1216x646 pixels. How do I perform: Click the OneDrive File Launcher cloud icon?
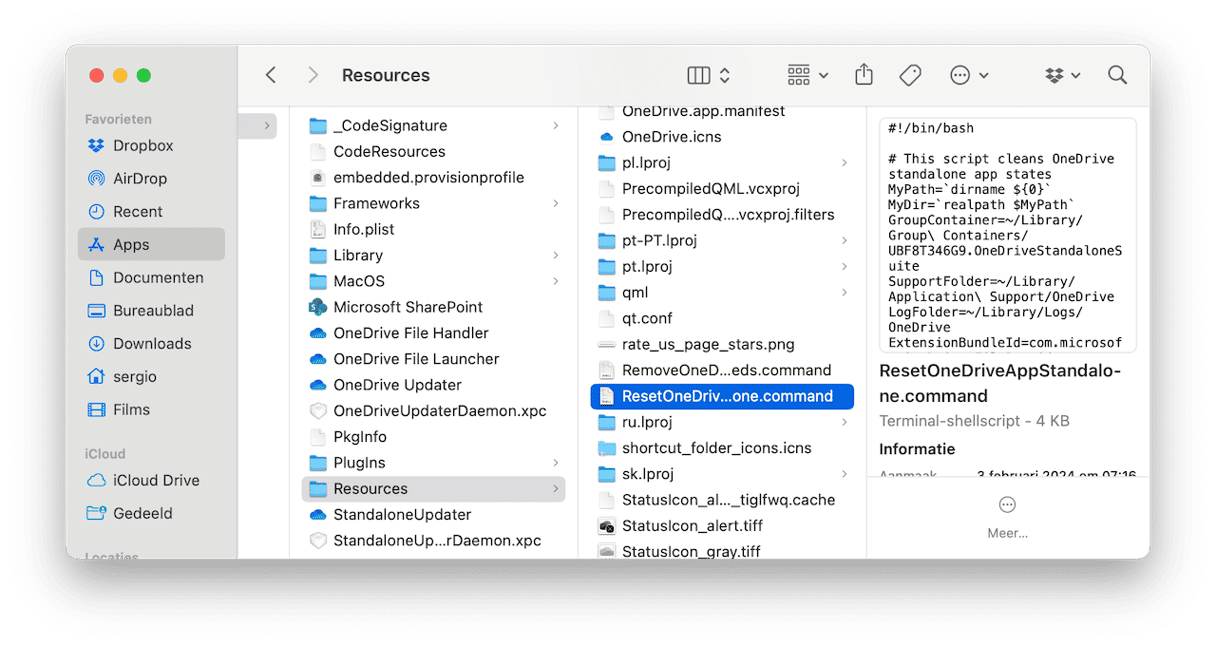click(318, 359)
